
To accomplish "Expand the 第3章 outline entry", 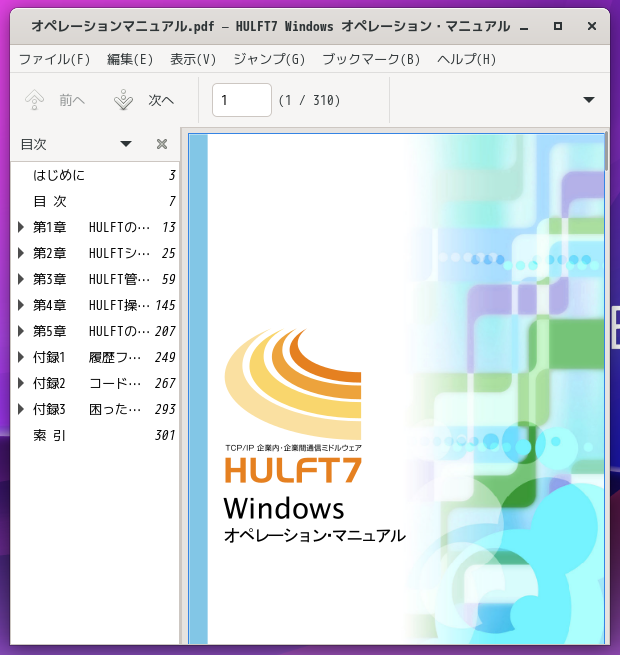I will coord(20,279).
